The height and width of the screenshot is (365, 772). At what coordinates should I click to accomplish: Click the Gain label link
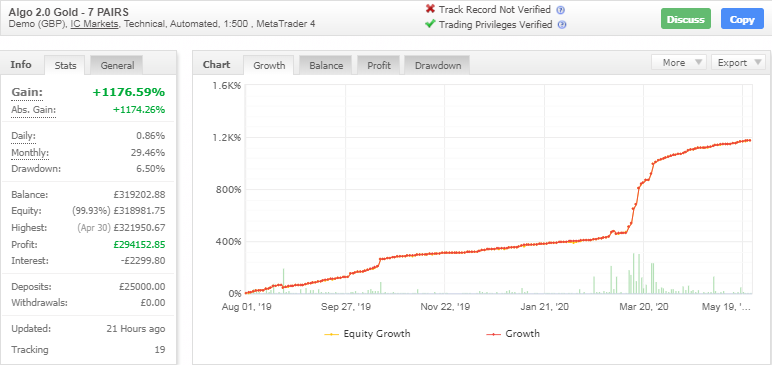point(27,93)
